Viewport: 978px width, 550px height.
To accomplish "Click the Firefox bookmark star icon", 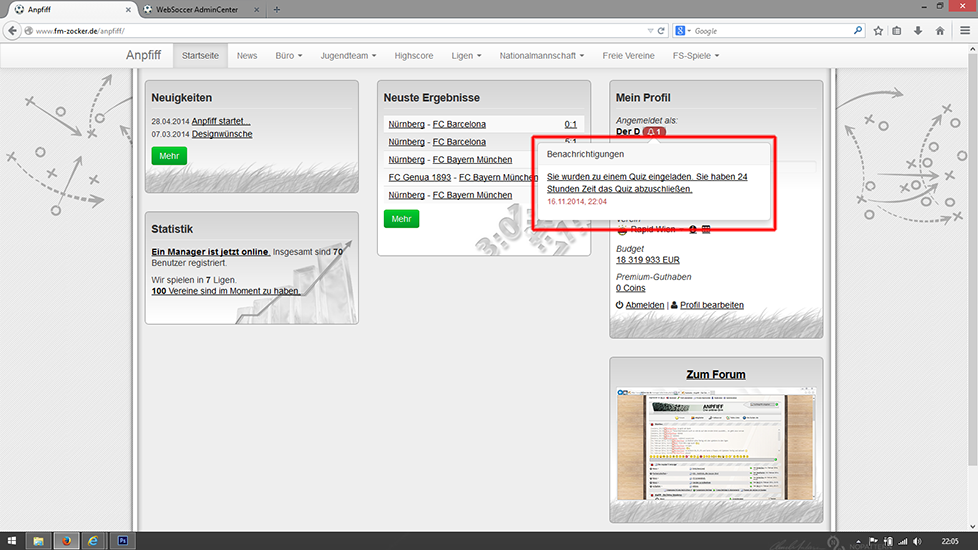I will pyautogui.click(x=877, y=31).
